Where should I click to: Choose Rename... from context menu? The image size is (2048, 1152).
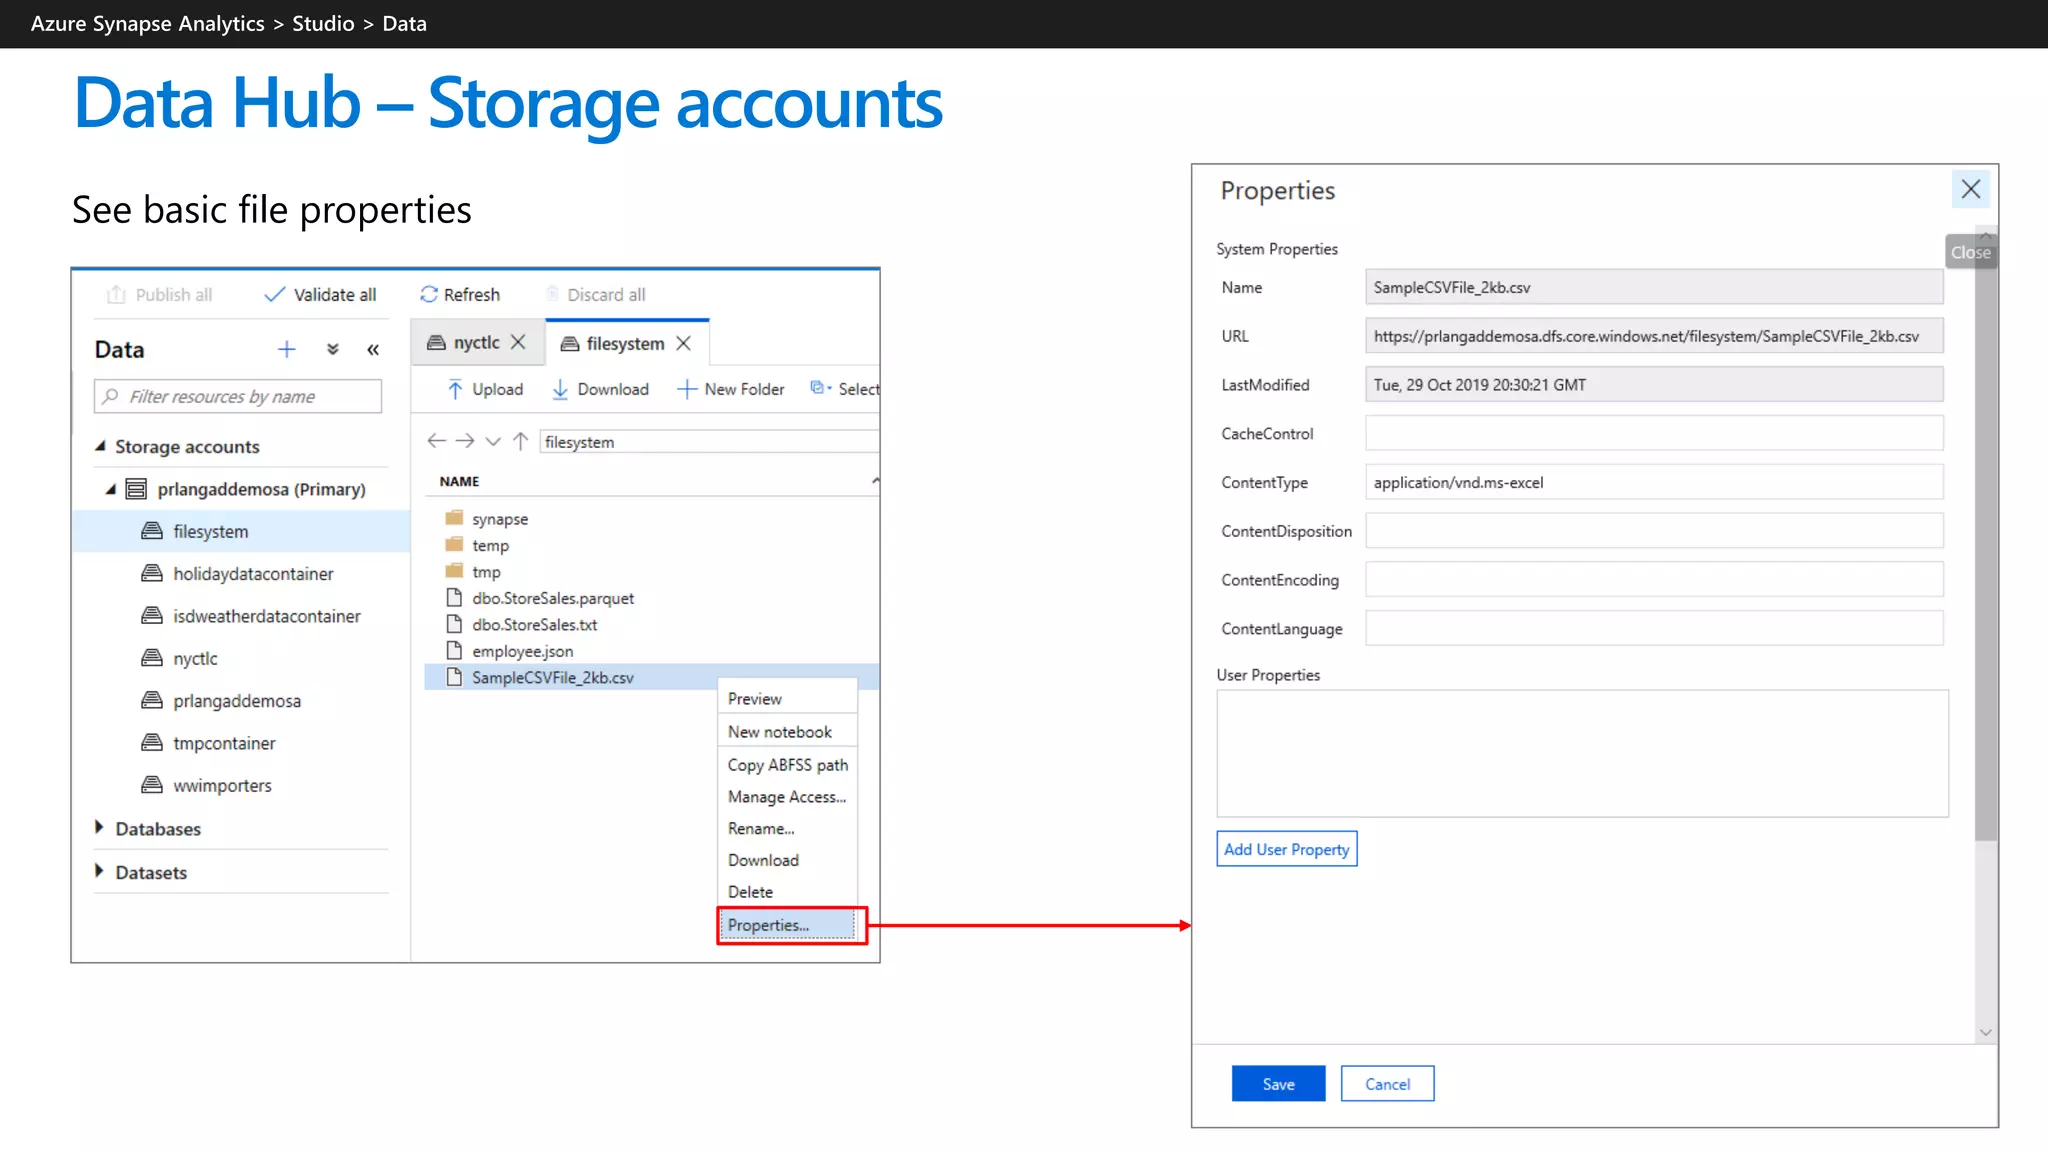[x=787, y=828]
